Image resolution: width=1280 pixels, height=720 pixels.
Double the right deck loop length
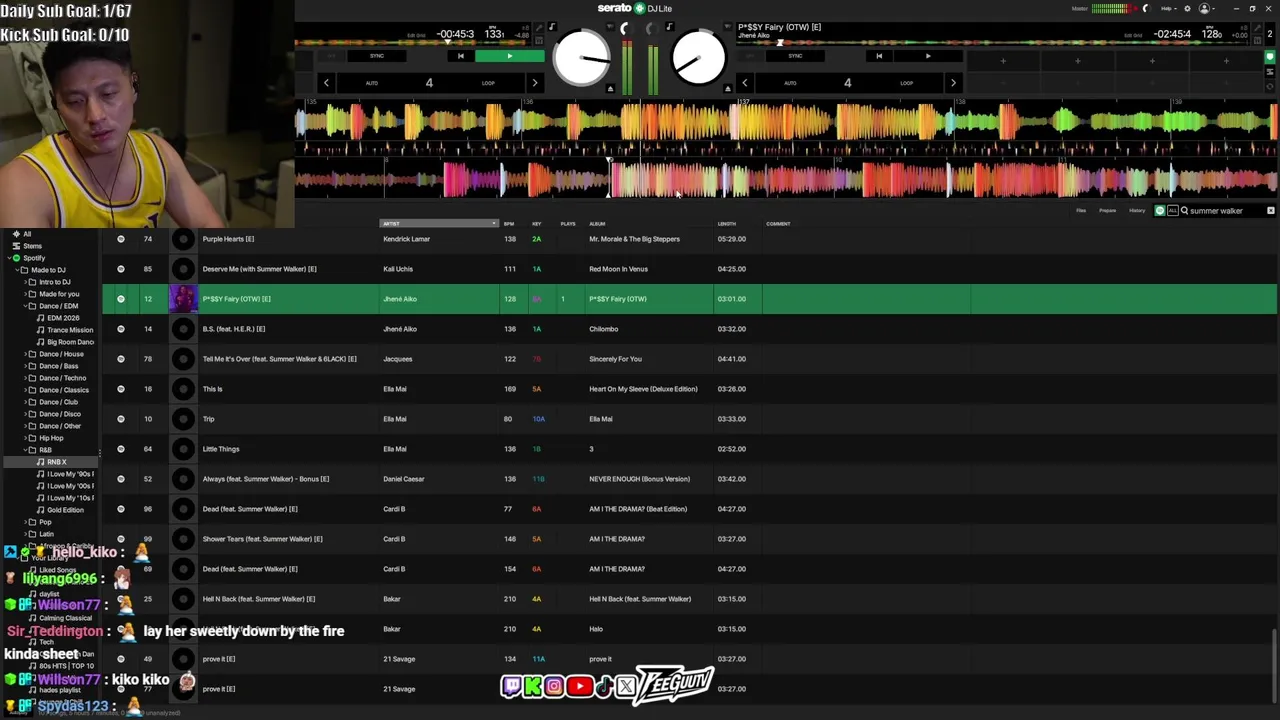[953, 83]
